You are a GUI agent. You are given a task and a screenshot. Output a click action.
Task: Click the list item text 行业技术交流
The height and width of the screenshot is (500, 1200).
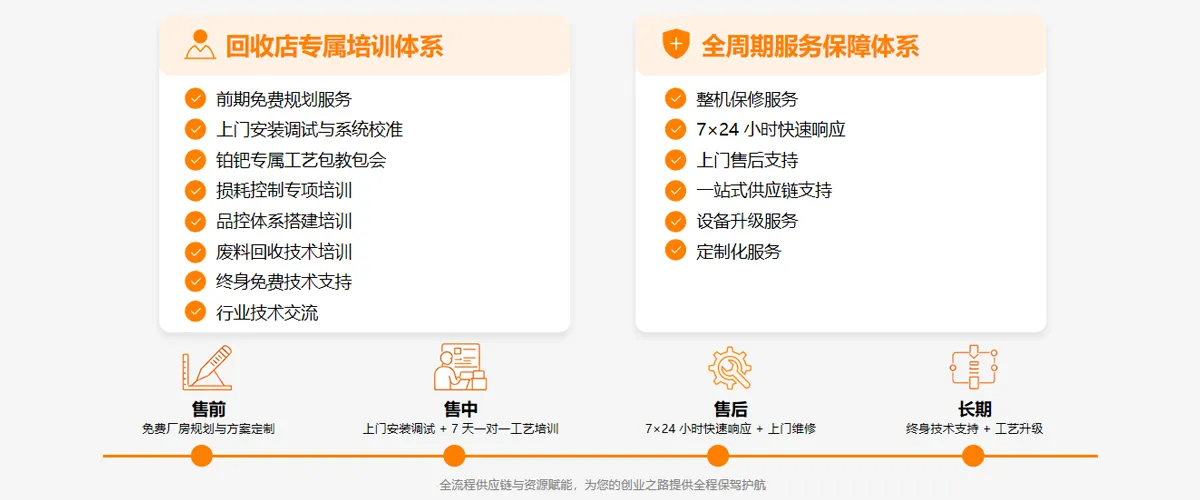tap(267, 313)
